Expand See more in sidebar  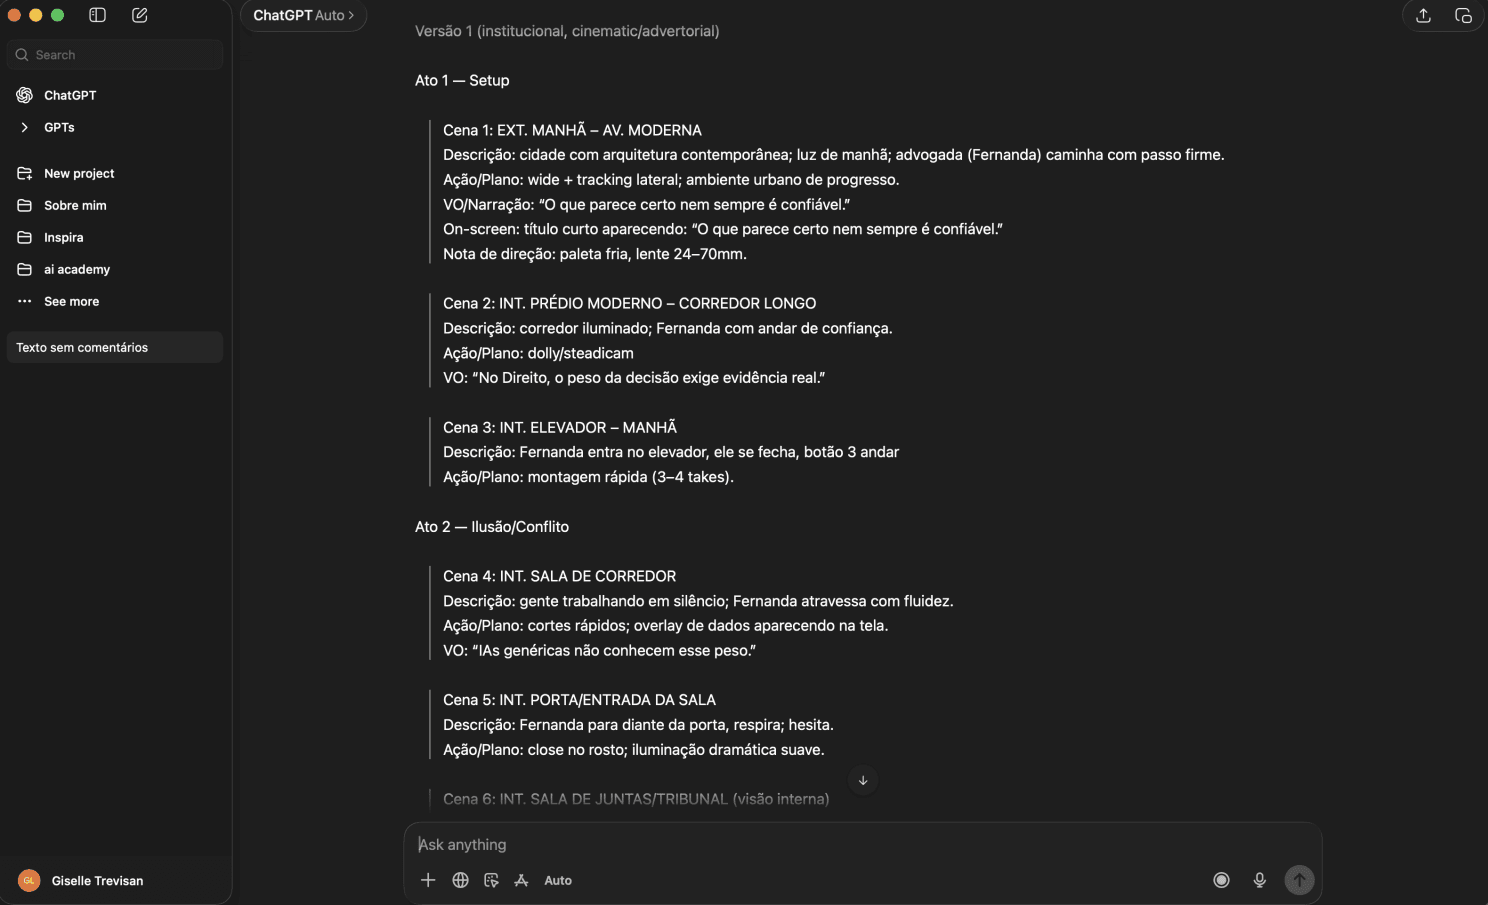coord(70,301)
